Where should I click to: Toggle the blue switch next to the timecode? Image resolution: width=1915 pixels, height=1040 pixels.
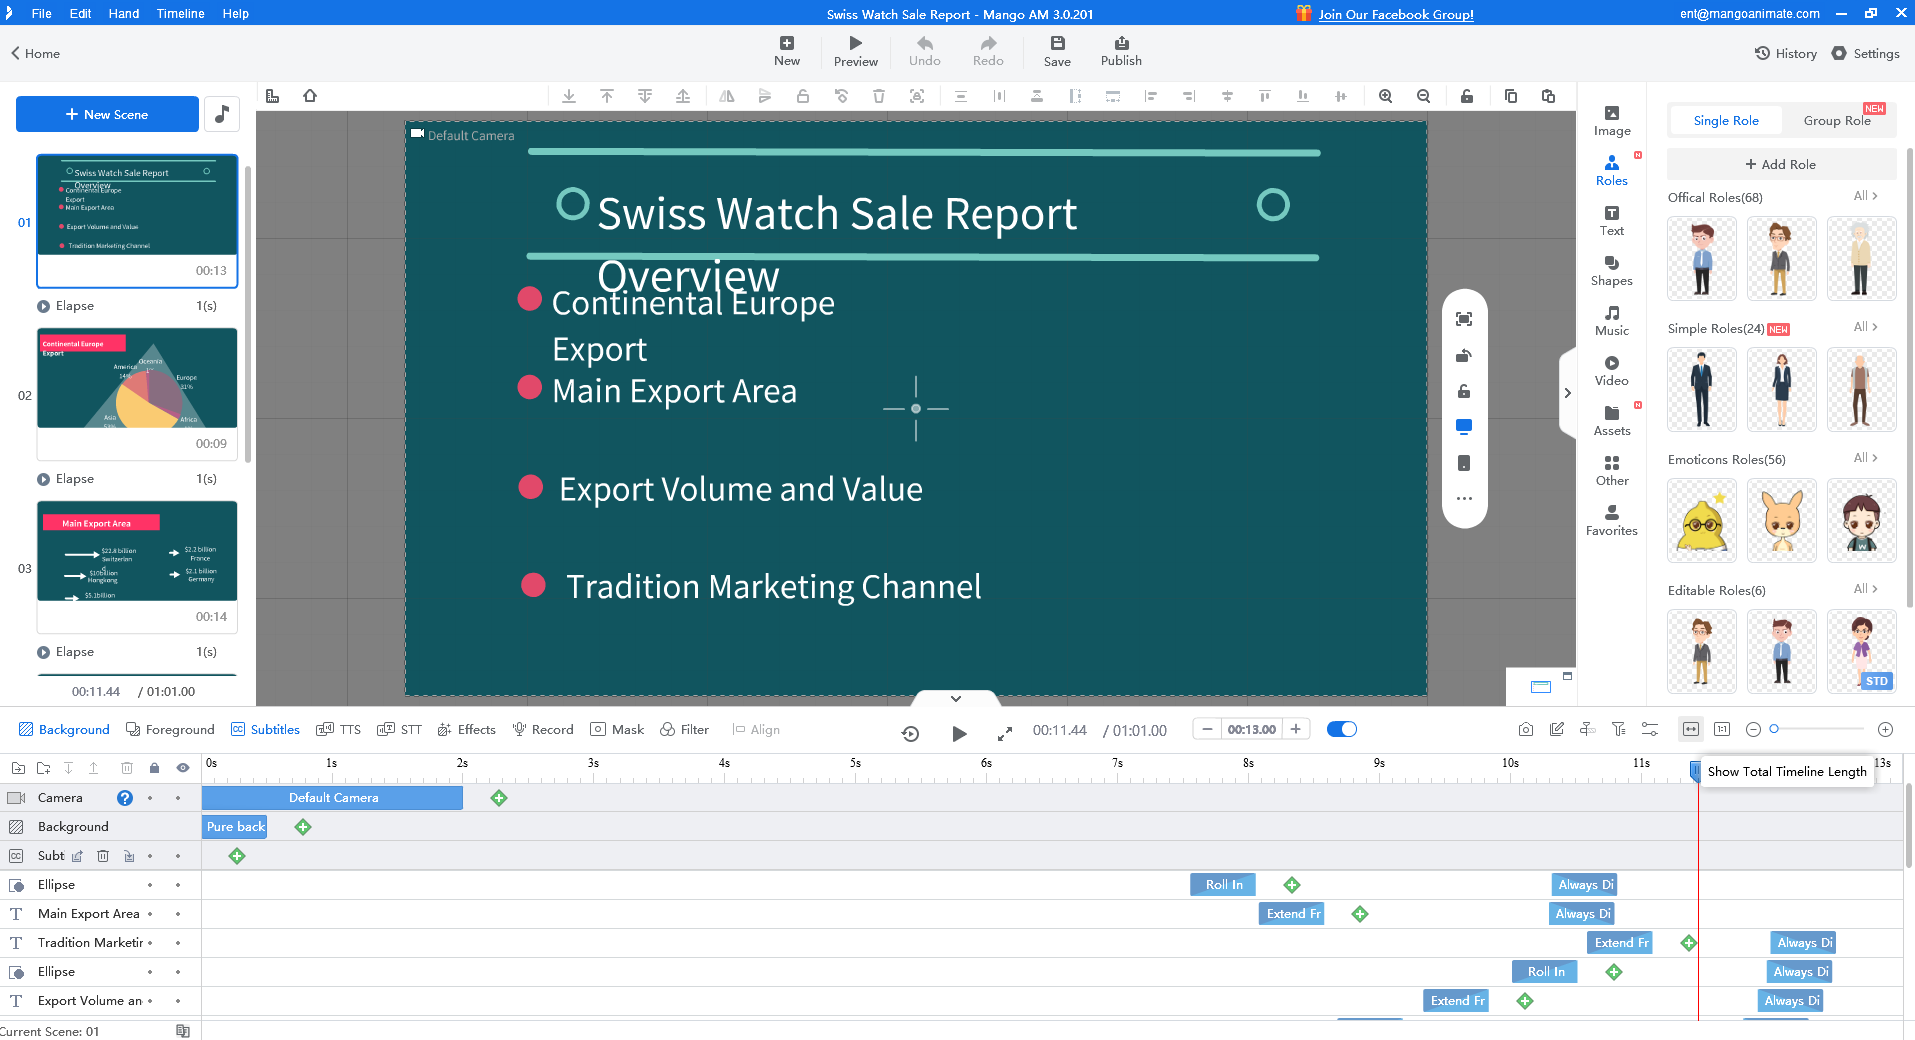[1341, 729]
